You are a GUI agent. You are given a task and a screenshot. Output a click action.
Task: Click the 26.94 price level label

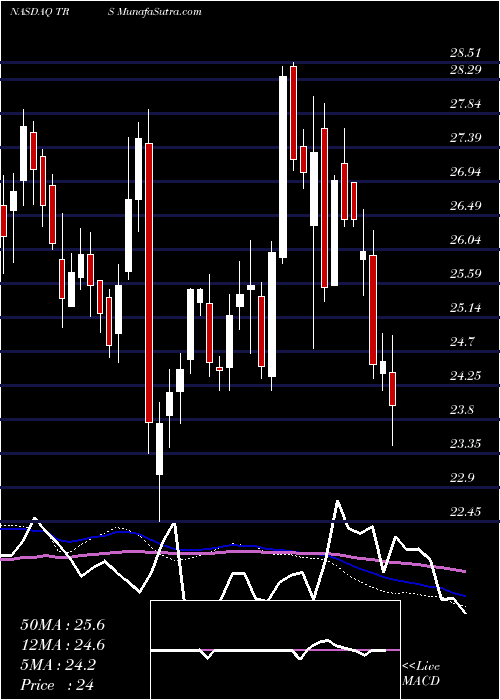pyautogui.click(x=465, y=172)
